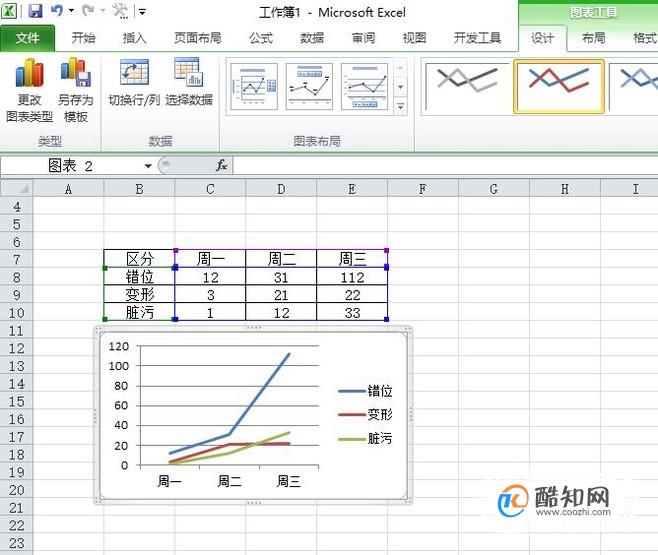
Task: Click 更改图表类型 button
Action: click(29, 91)
